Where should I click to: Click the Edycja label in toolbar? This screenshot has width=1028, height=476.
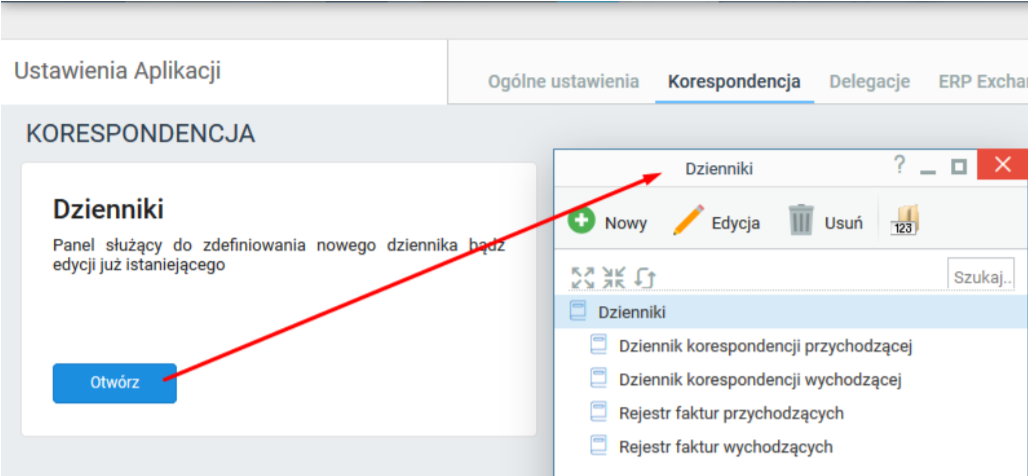(736, 223)
